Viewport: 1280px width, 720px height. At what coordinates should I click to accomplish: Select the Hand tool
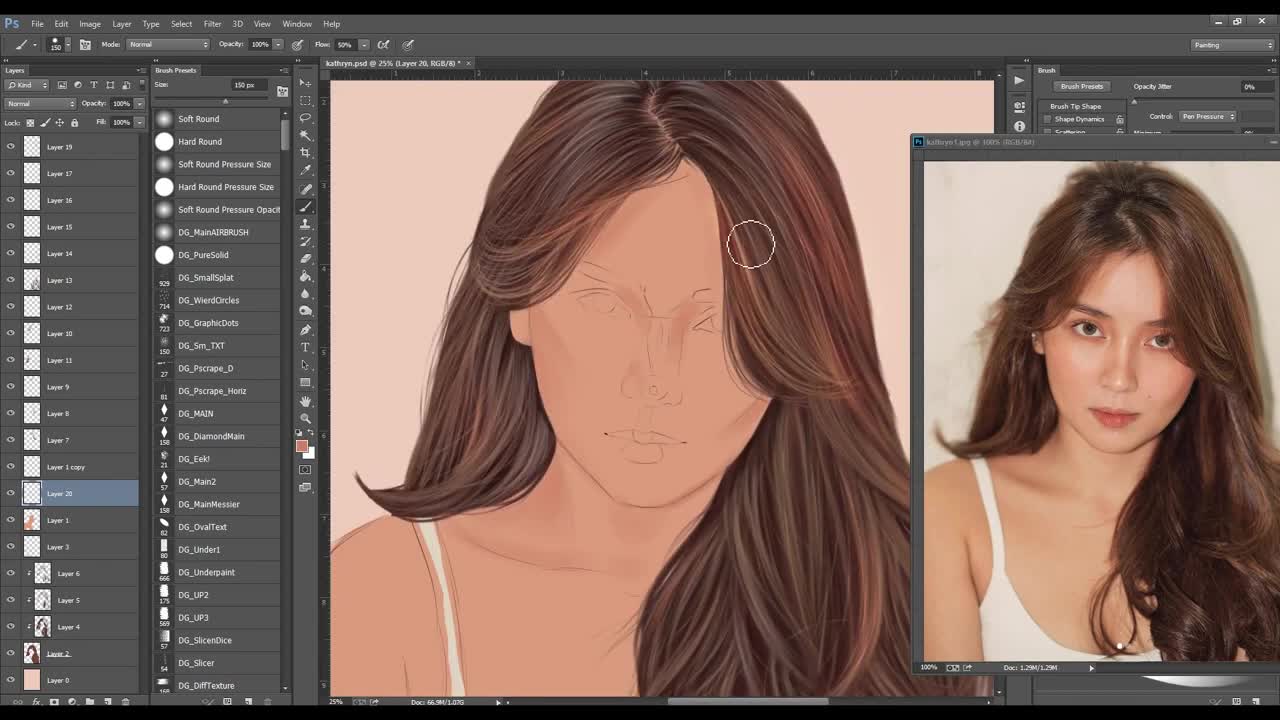tap(306, 401)
